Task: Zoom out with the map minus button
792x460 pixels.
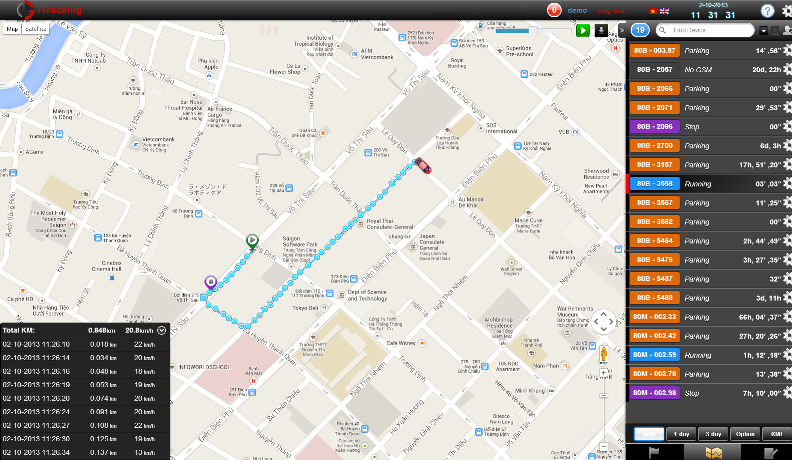Action: pos(603,447)
